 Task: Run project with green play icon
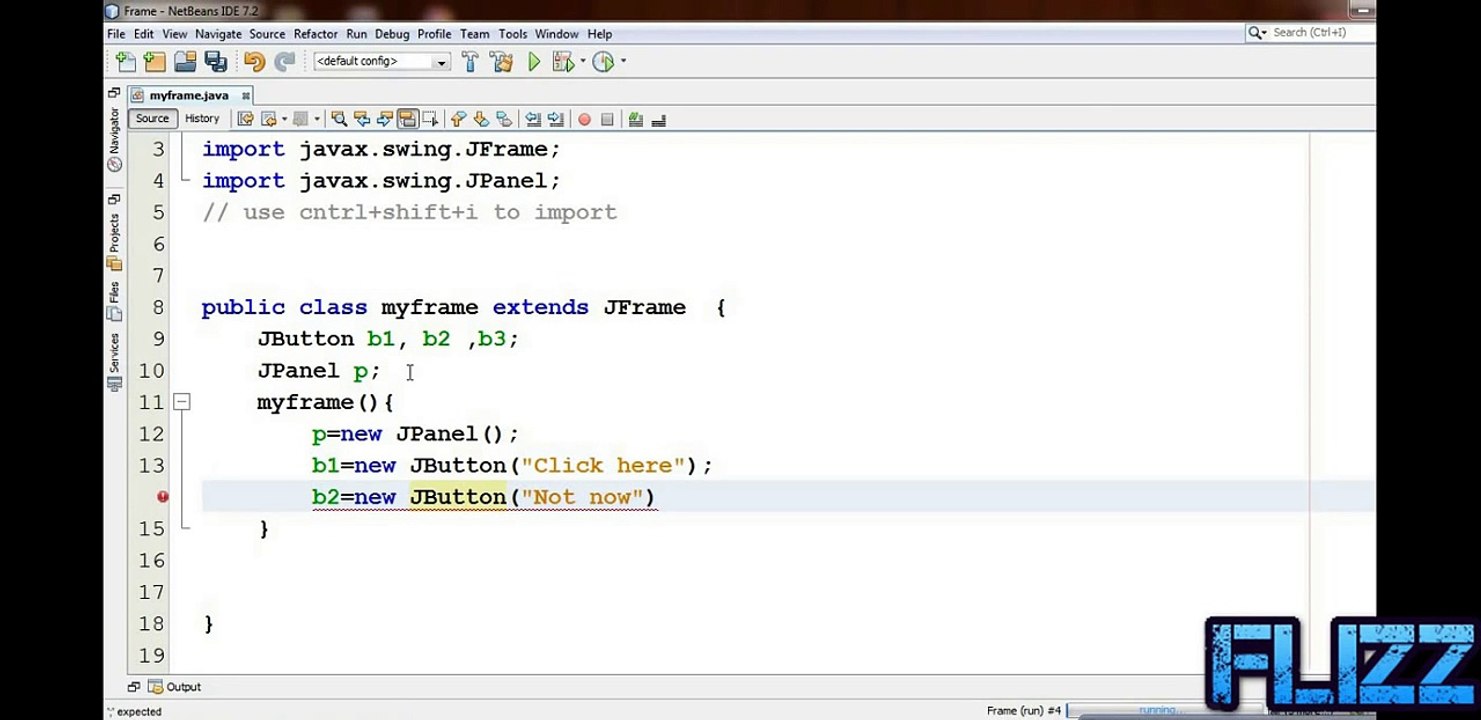coord(534,62)
